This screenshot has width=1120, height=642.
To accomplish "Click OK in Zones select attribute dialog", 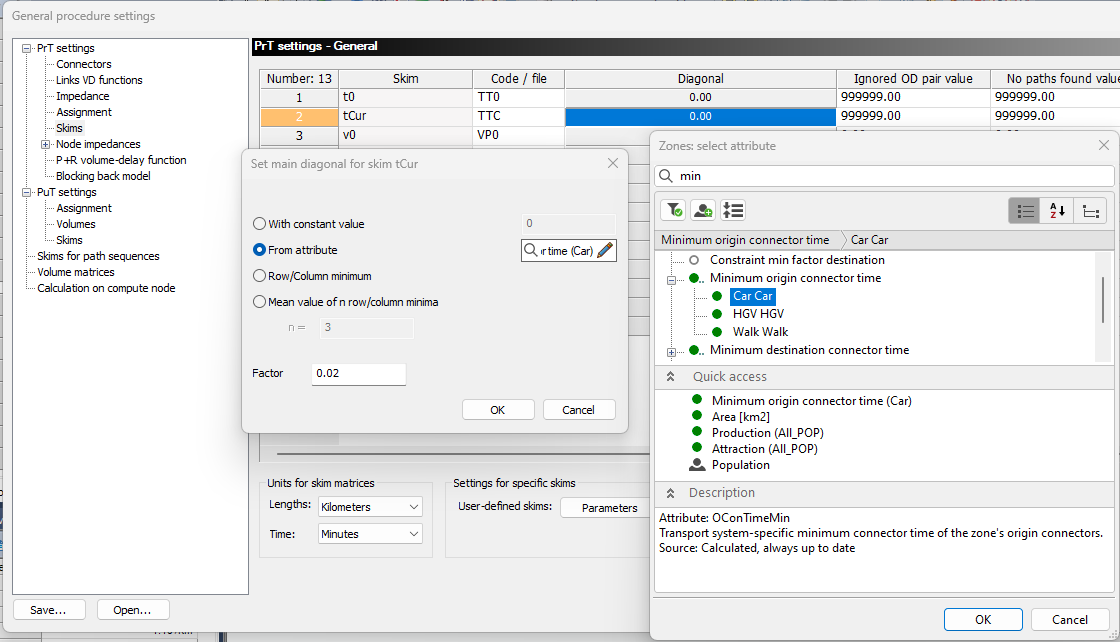I will (983, 619).
